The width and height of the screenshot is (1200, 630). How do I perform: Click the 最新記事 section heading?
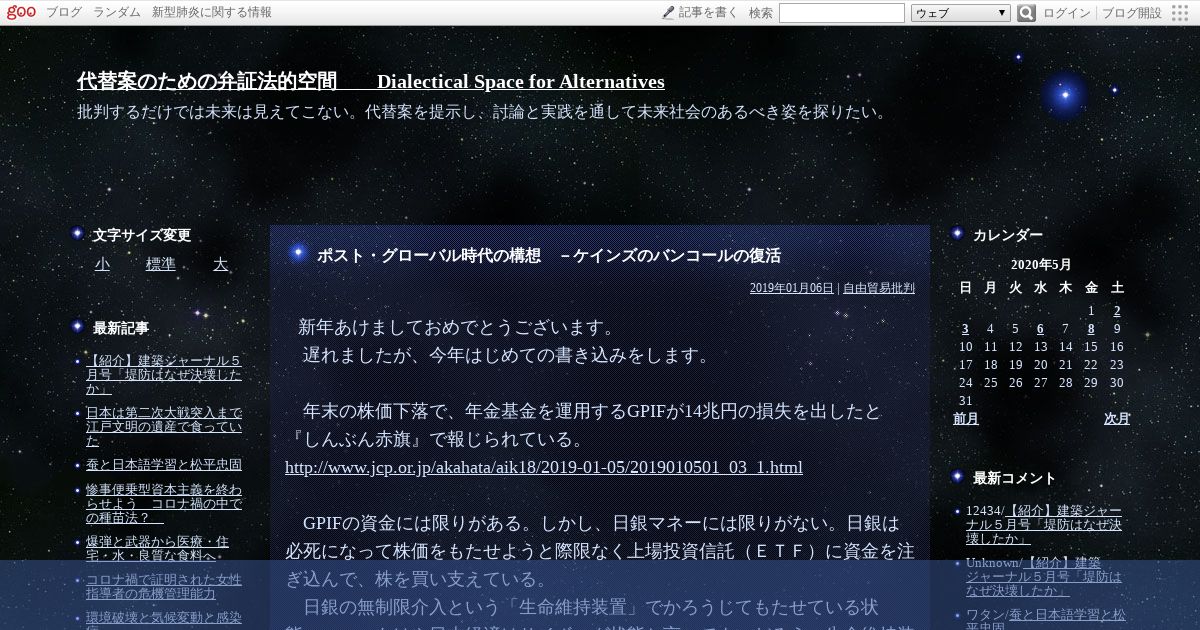pos(121,328)
